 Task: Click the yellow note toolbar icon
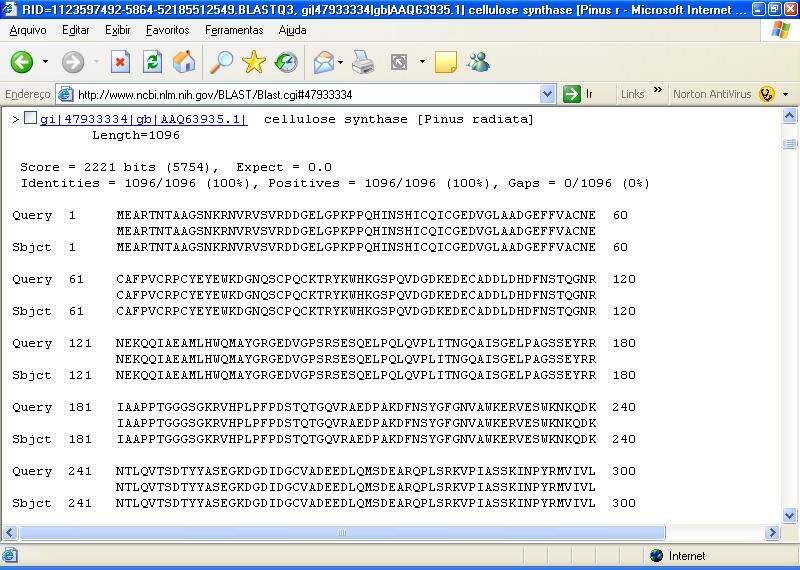click(x=445, y=62)
